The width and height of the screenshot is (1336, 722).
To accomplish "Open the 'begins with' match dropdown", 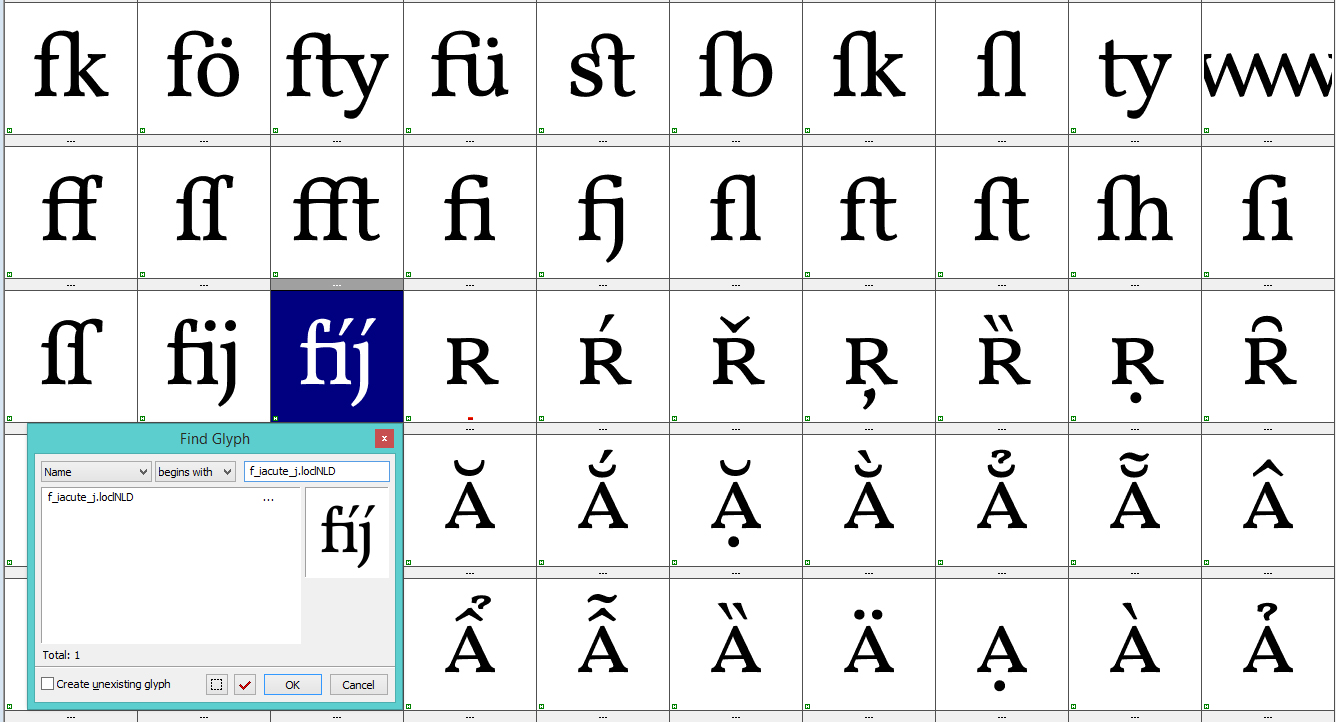I will (195, 472).
